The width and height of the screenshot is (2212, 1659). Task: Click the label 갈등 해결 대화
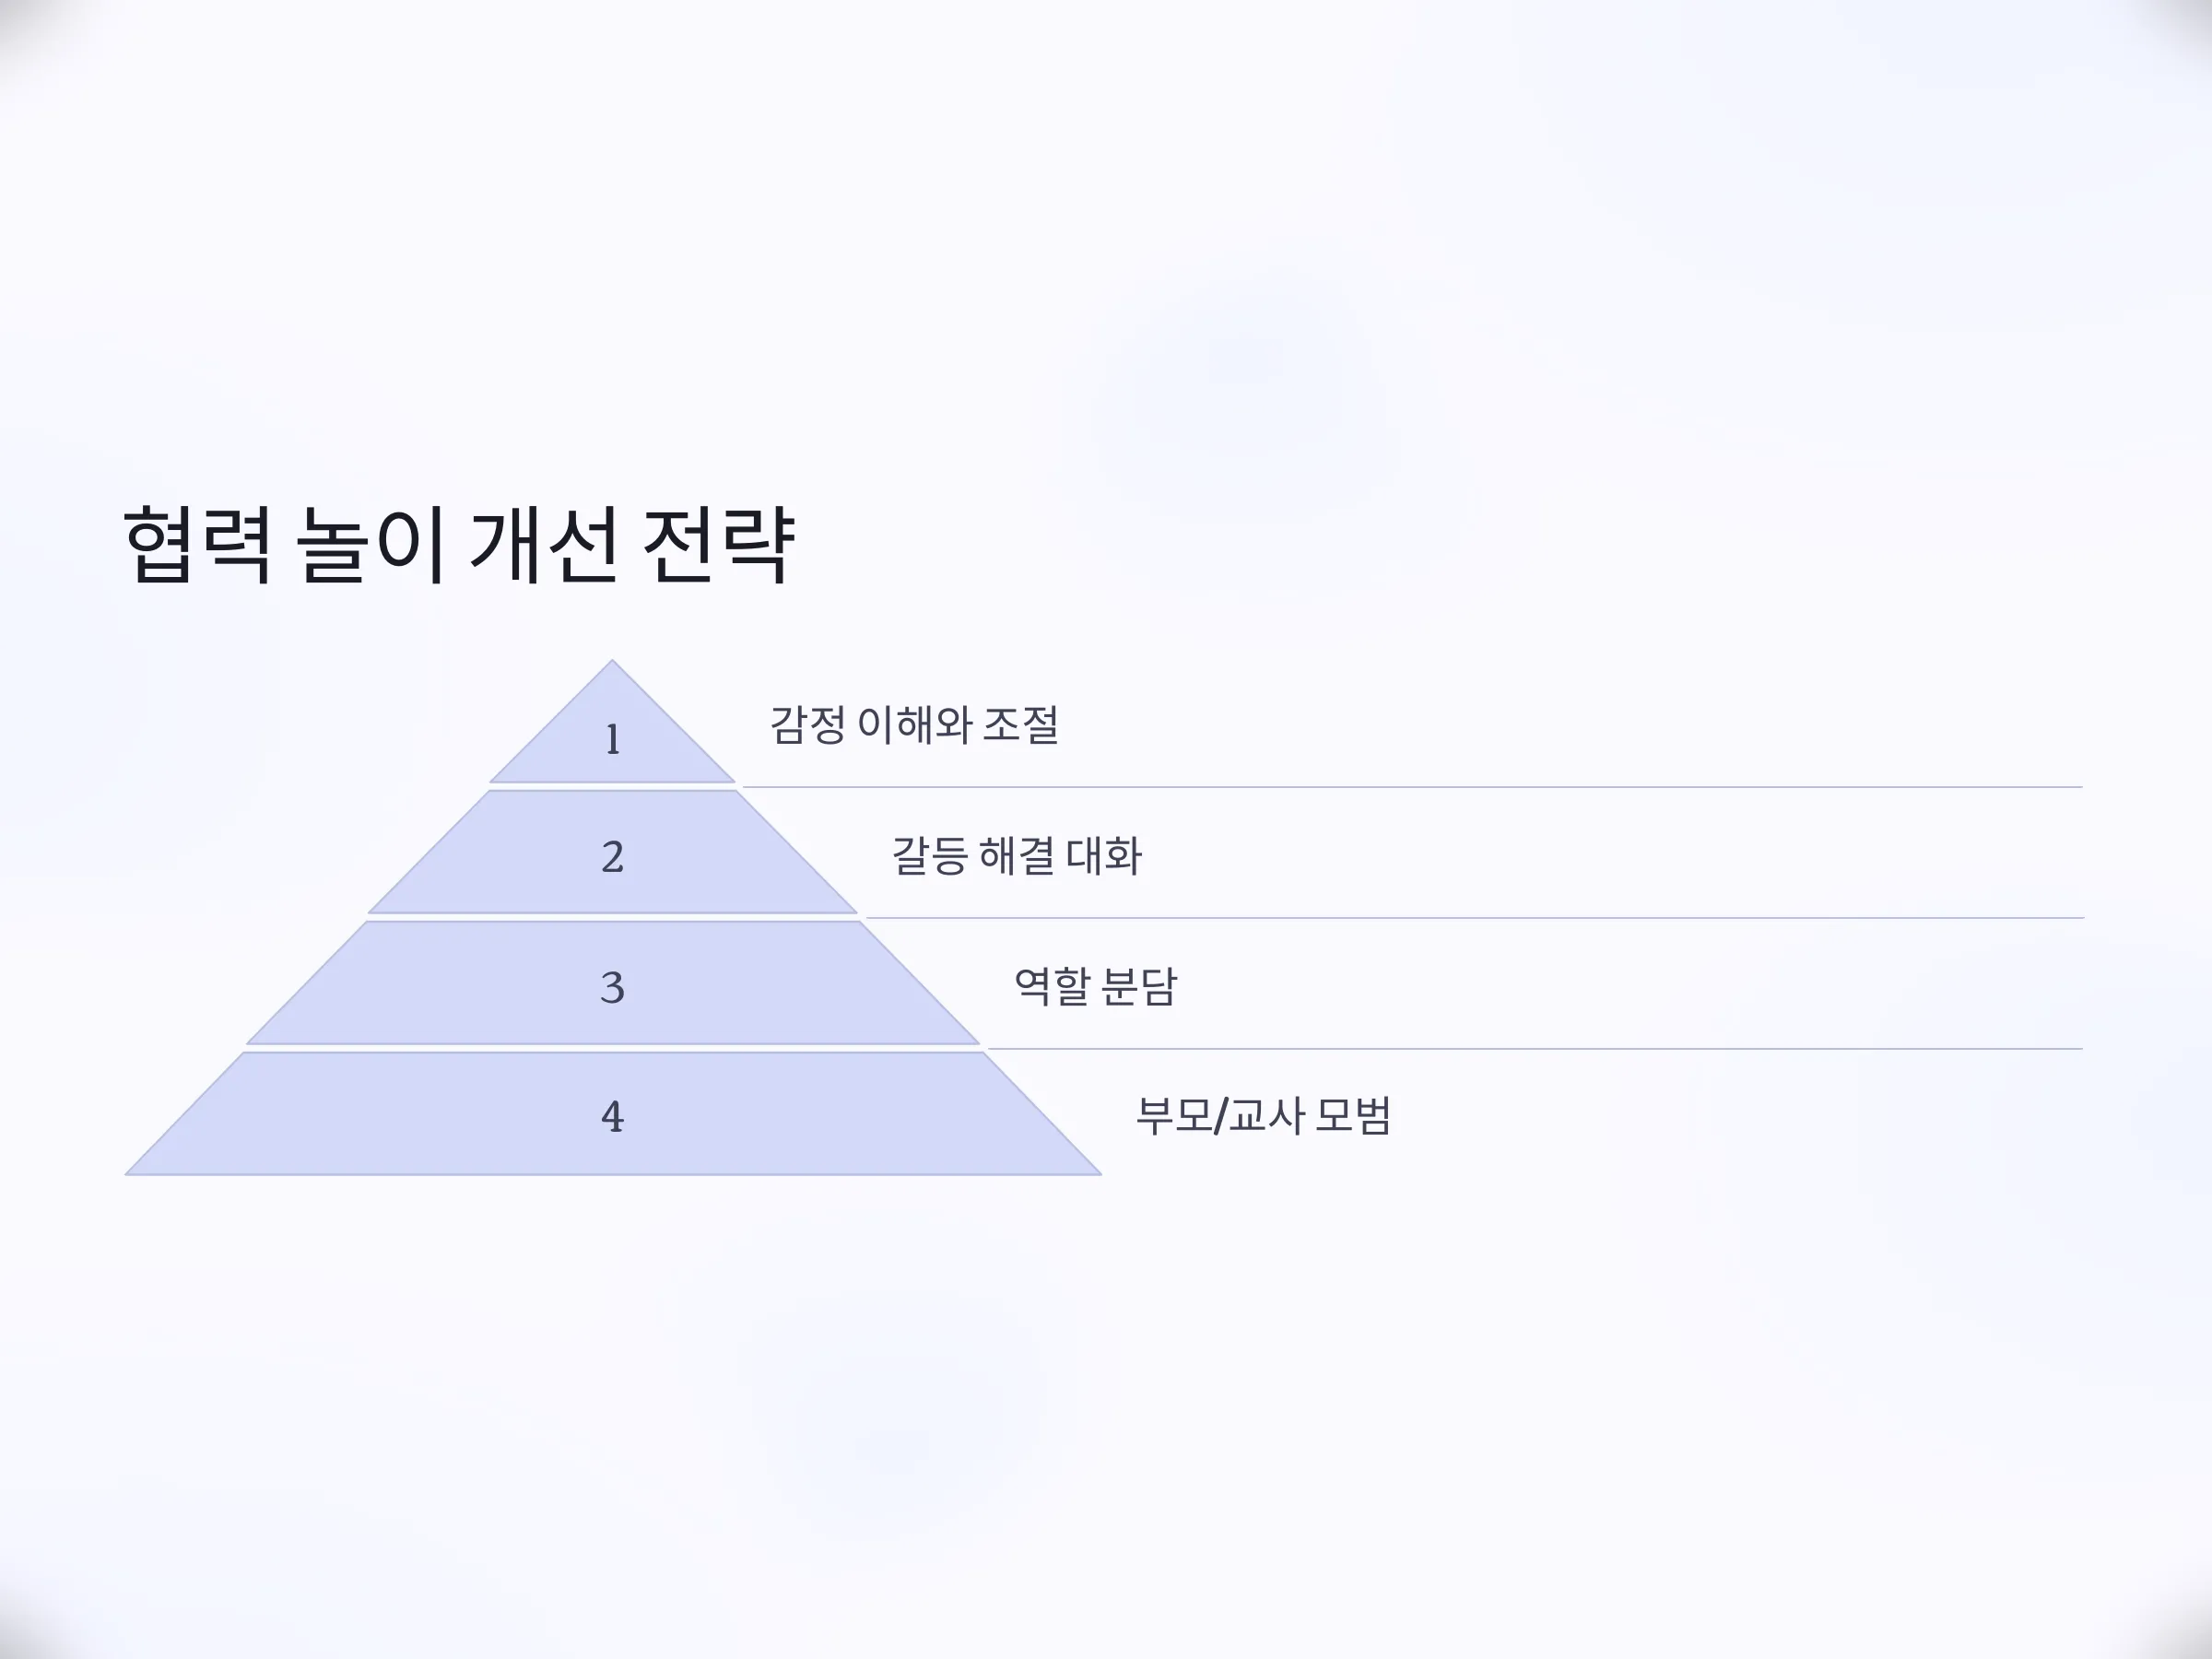[x=1016, y=856]
